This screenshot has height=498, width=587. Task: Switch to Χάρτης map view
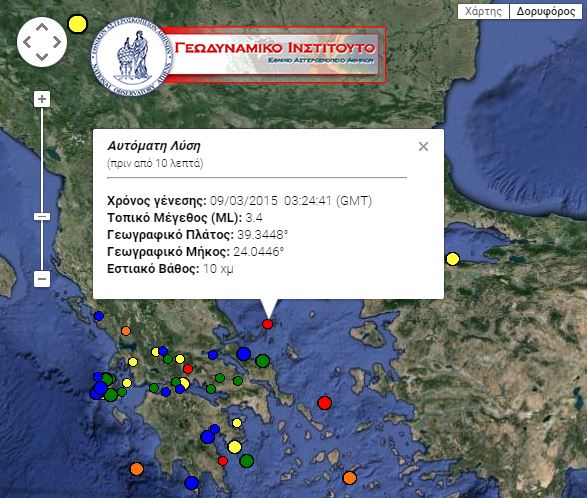483,12
